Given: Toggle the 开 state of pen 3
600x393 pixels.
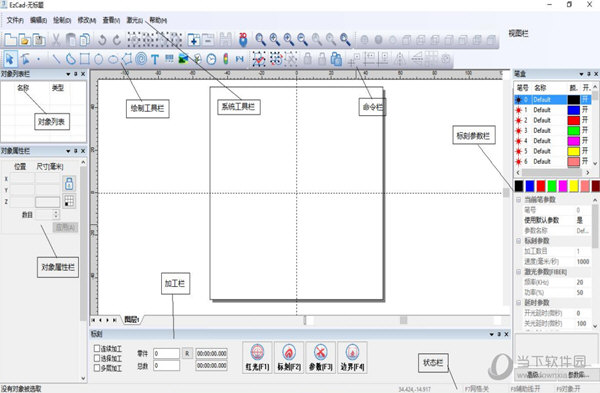Looking at the screenshot, I should [x=585, y=130].
